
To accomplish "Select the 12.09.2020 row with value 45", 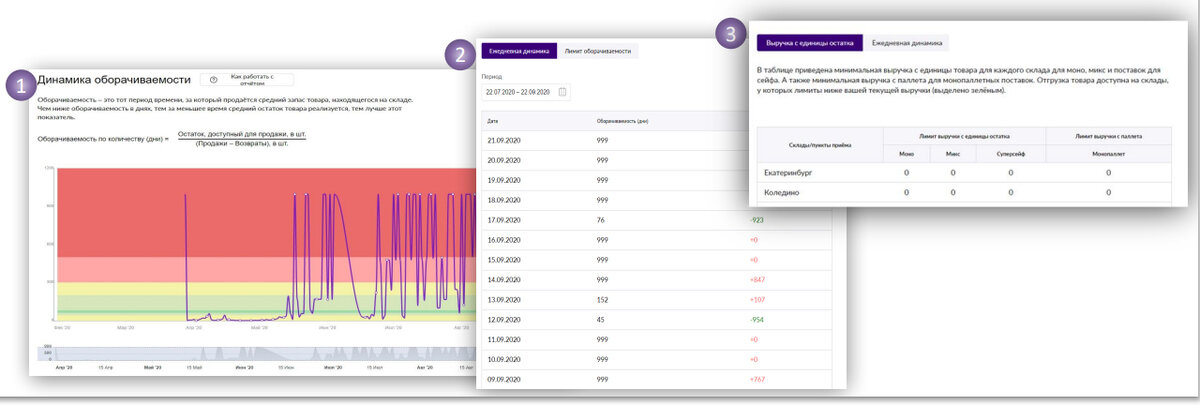I will (656, 319).
